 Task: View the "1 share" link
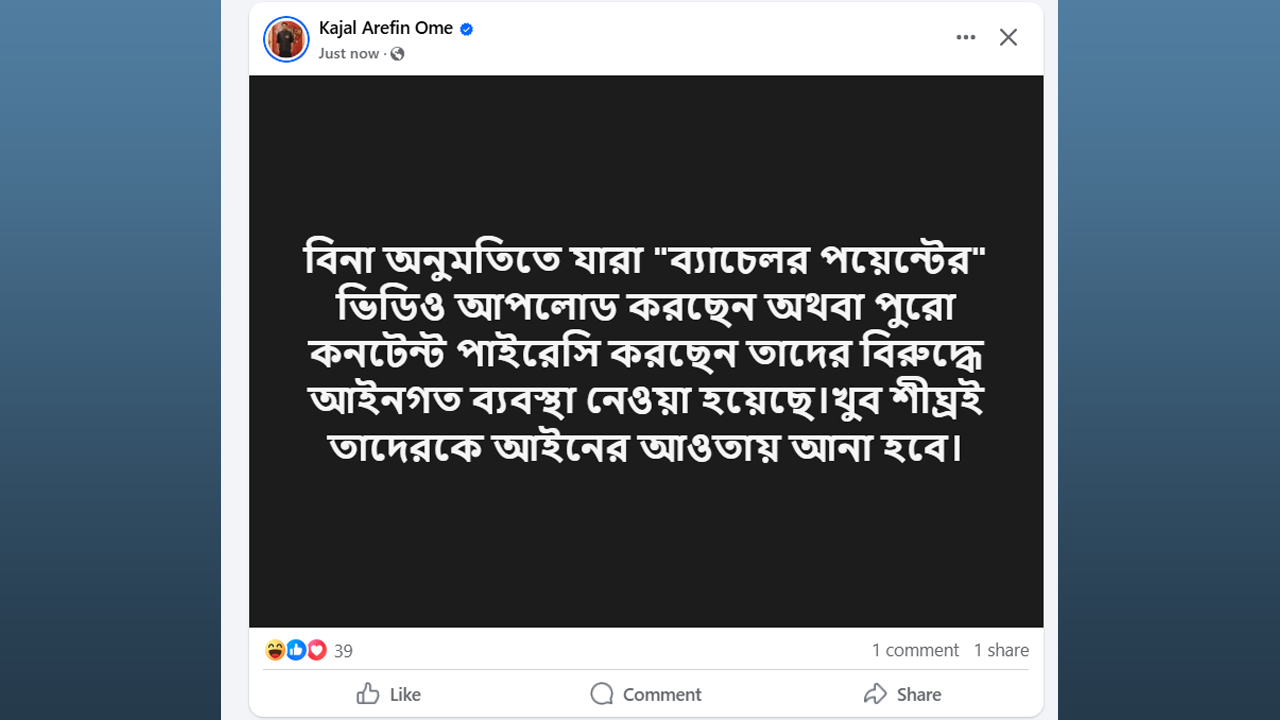point(1001,650)
